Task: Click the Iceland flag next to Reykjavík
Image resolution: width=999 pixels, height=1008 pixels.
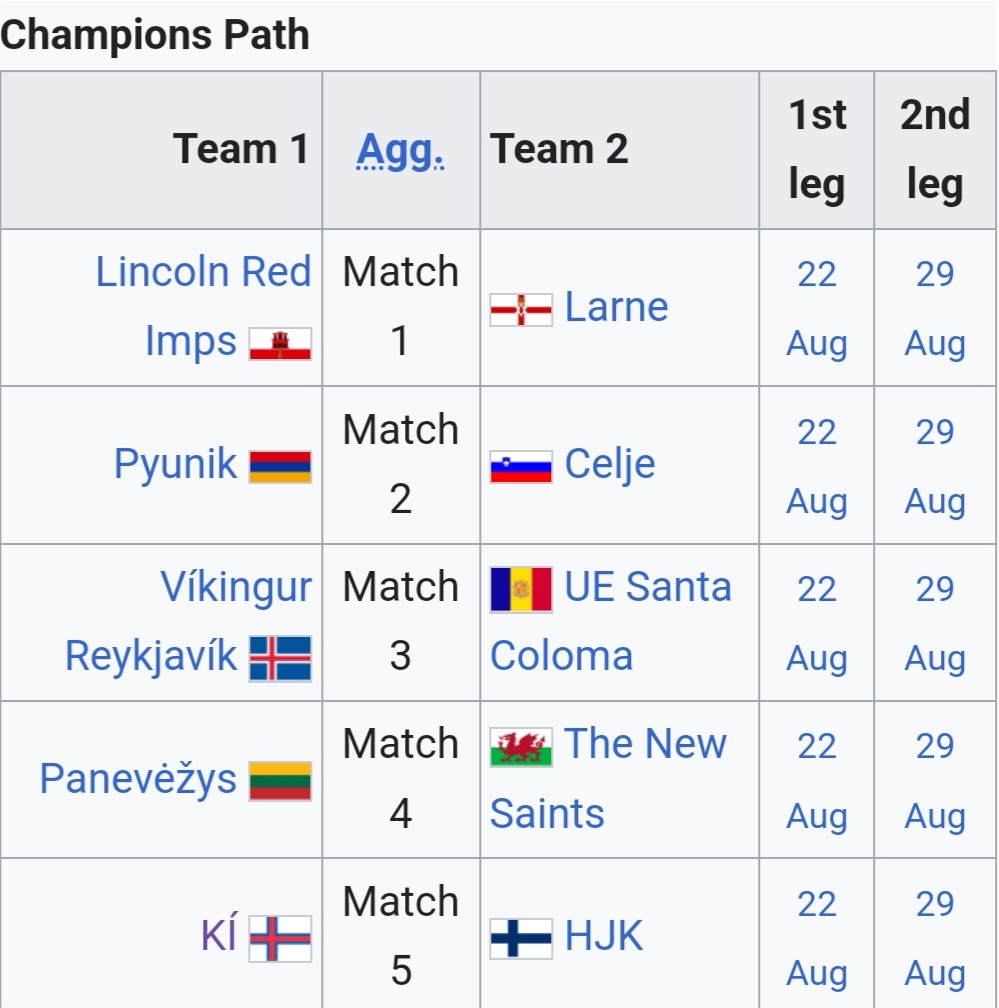Action: [280, 658]
